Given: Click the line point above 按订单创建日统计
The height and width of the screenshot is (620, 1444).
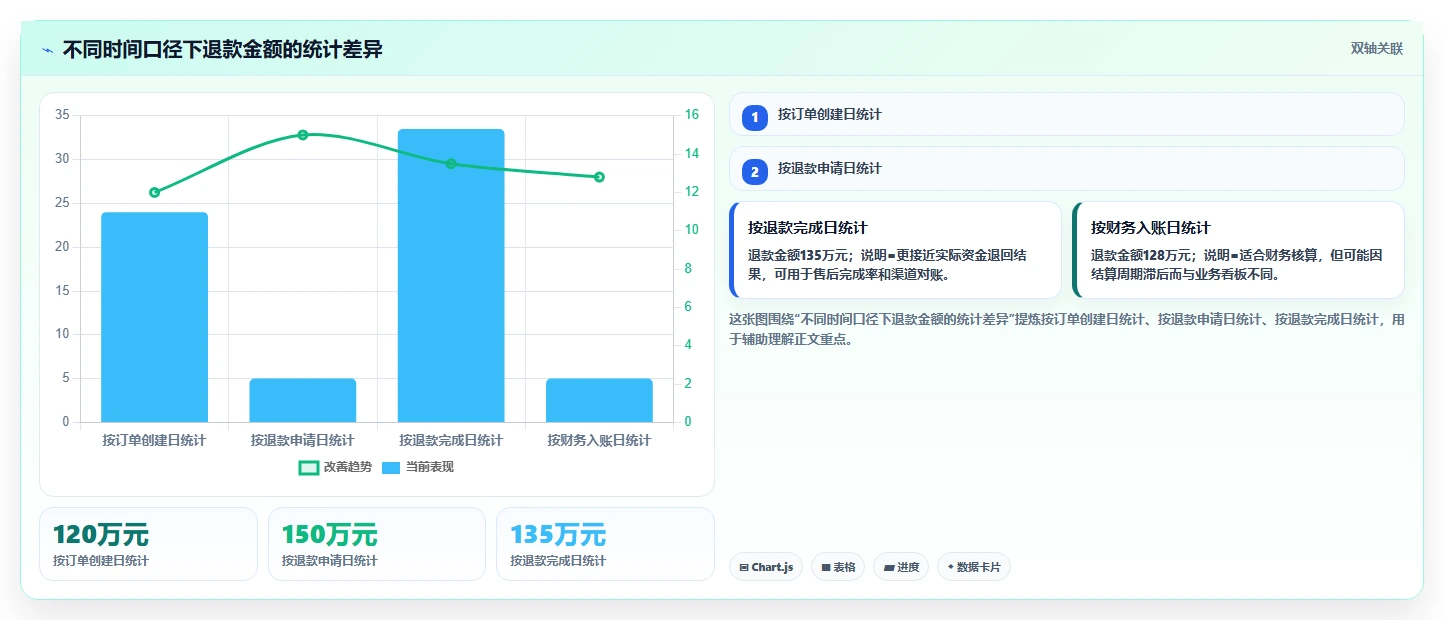Looking at the screenshot, I should (x=154, y=192).
